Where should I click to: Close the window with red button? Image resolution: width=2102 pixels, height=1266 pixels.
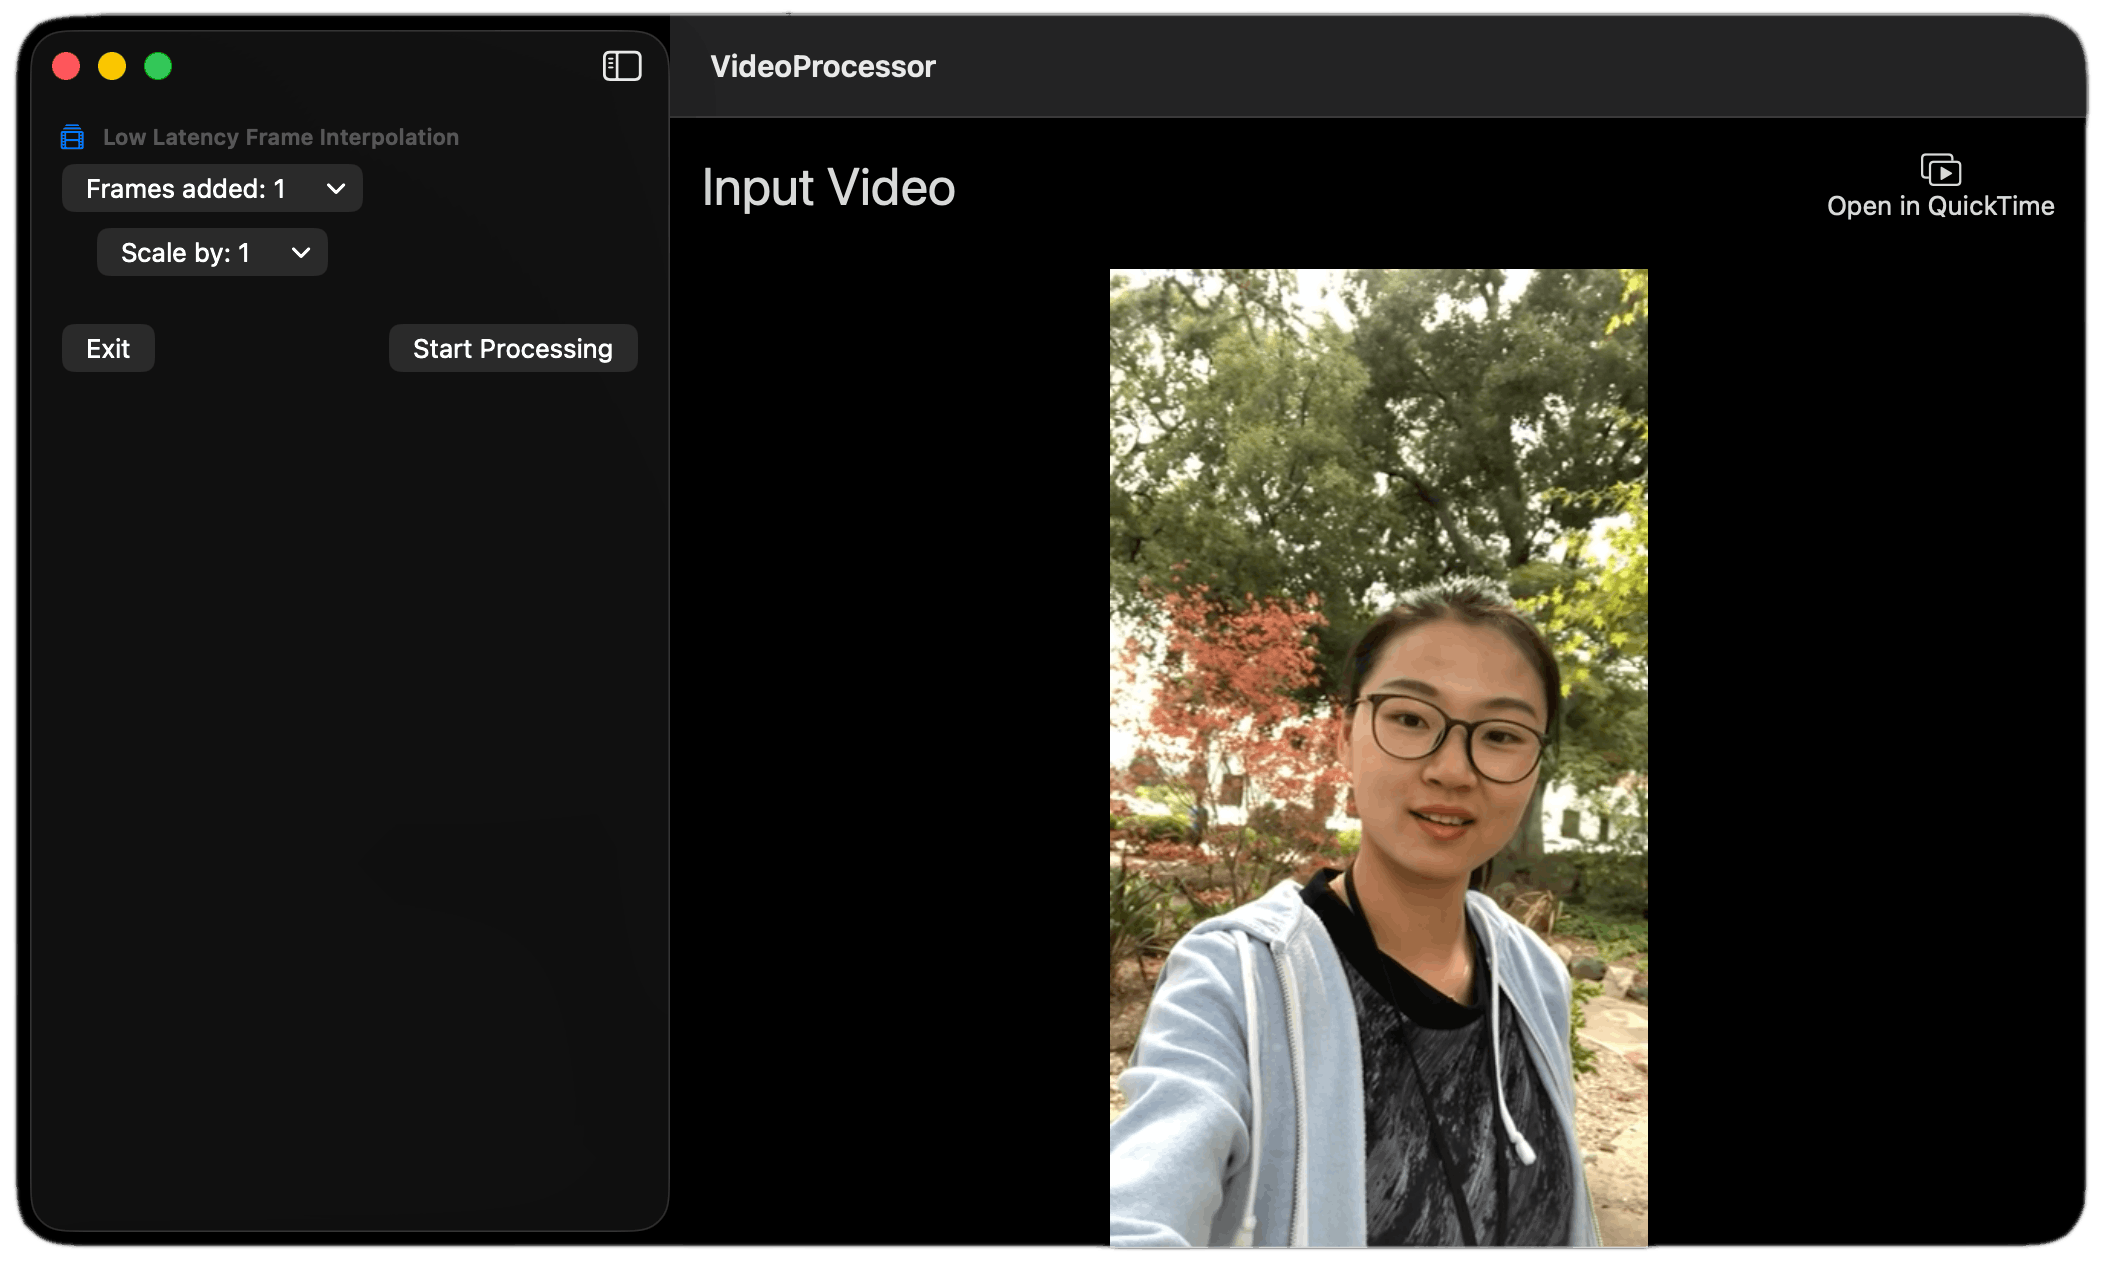[66, 66]
